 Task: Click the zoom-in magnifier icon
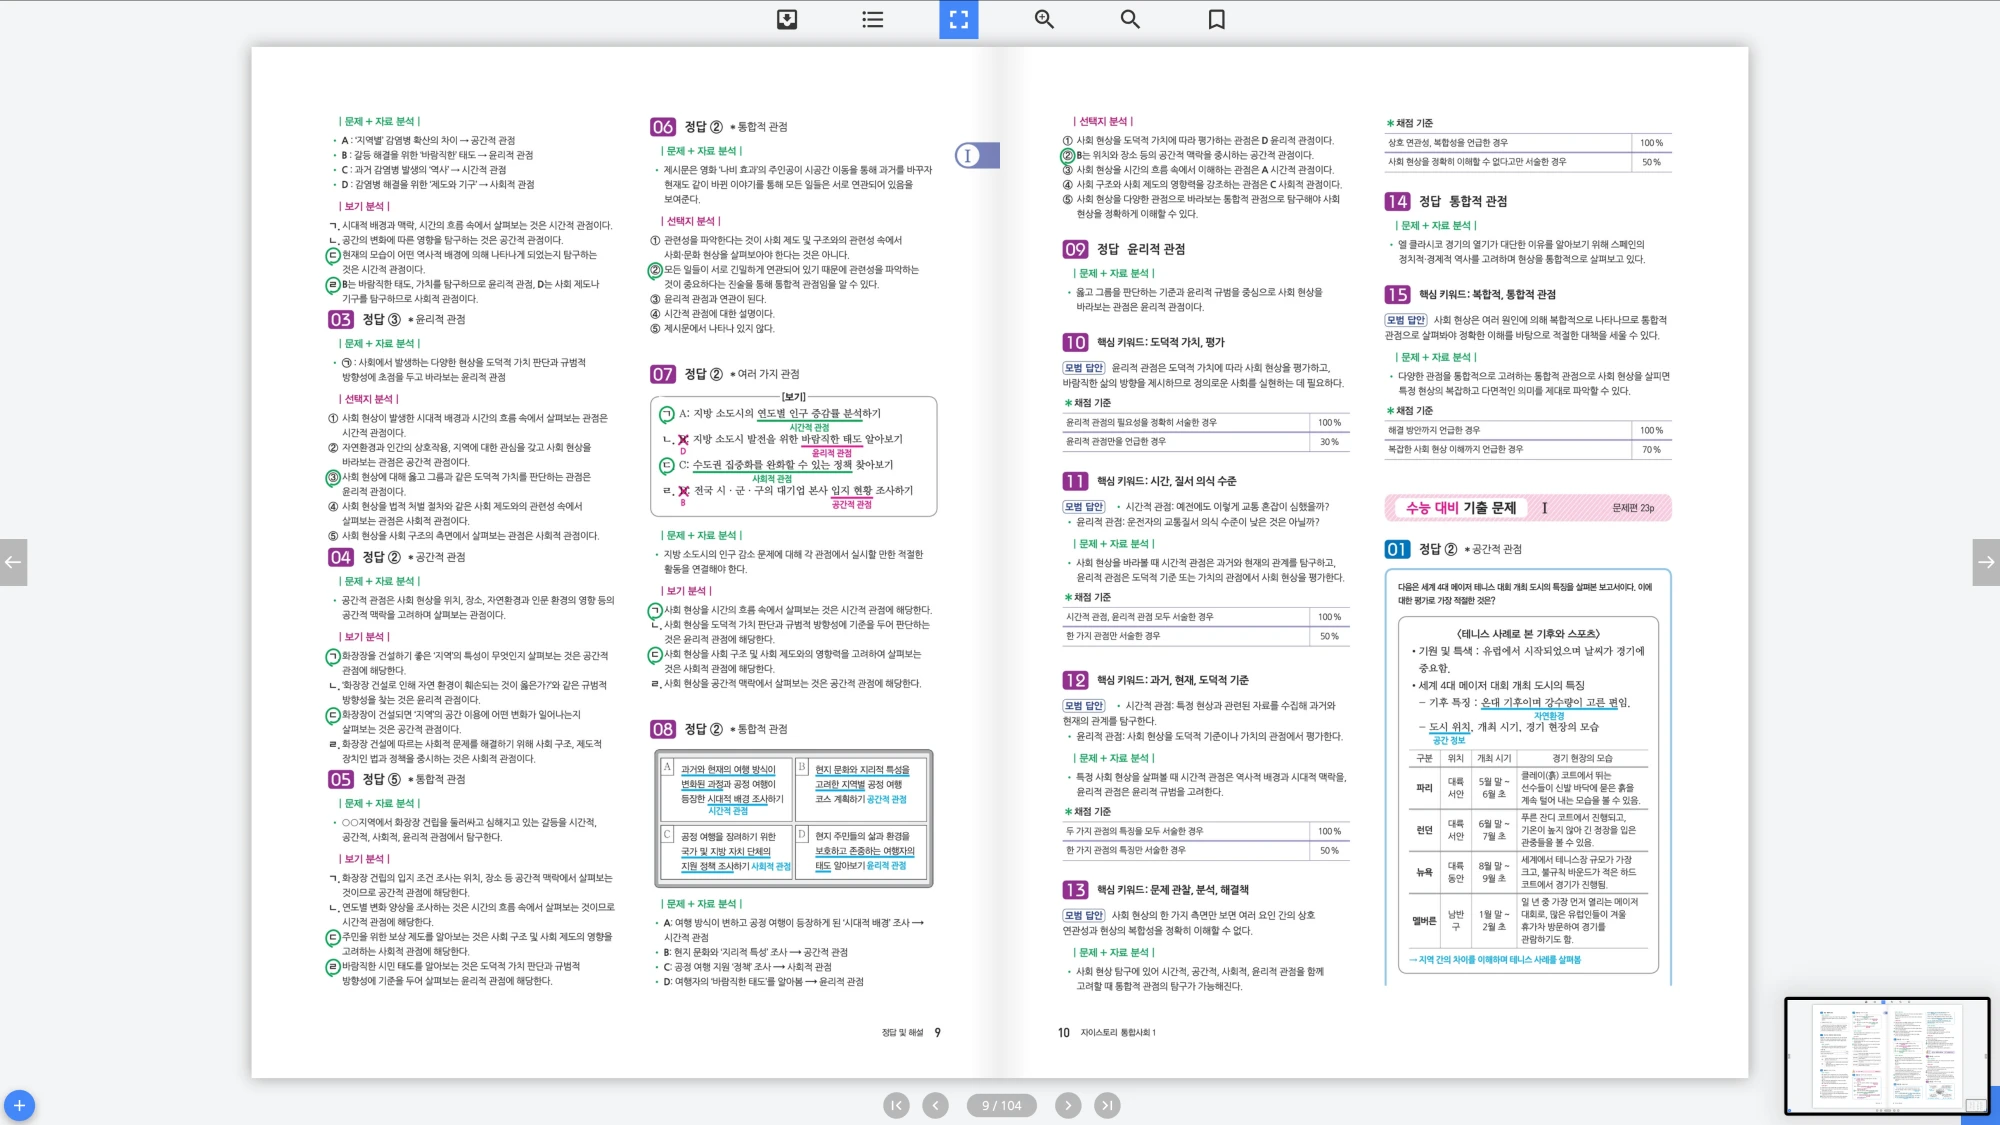tap(1044, 19)
